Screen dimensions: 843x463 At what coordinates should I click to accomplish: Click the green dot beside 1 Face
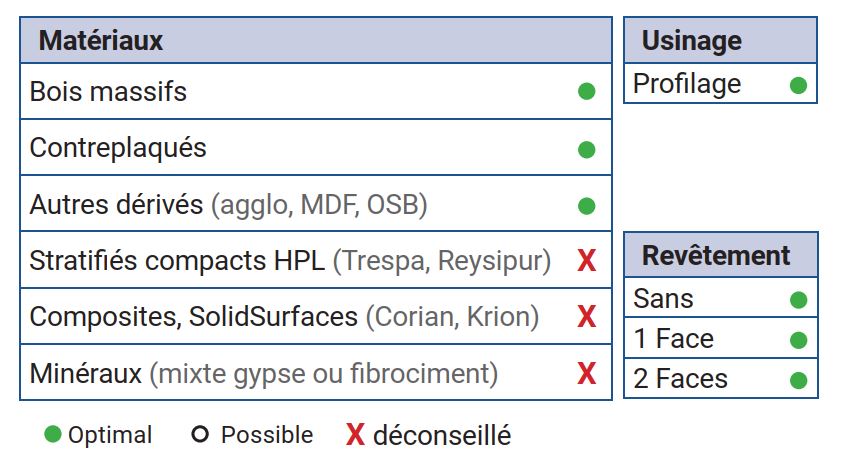(798, 340)
